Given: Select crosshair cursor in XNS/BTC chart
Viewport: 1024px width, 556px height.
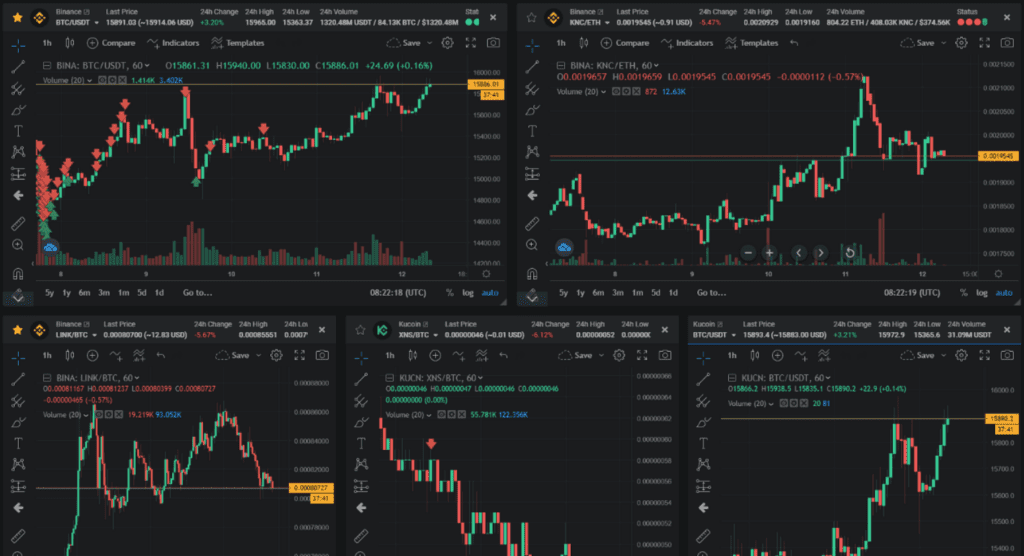Looking at the screenshot, I should [x=360, y=357].
